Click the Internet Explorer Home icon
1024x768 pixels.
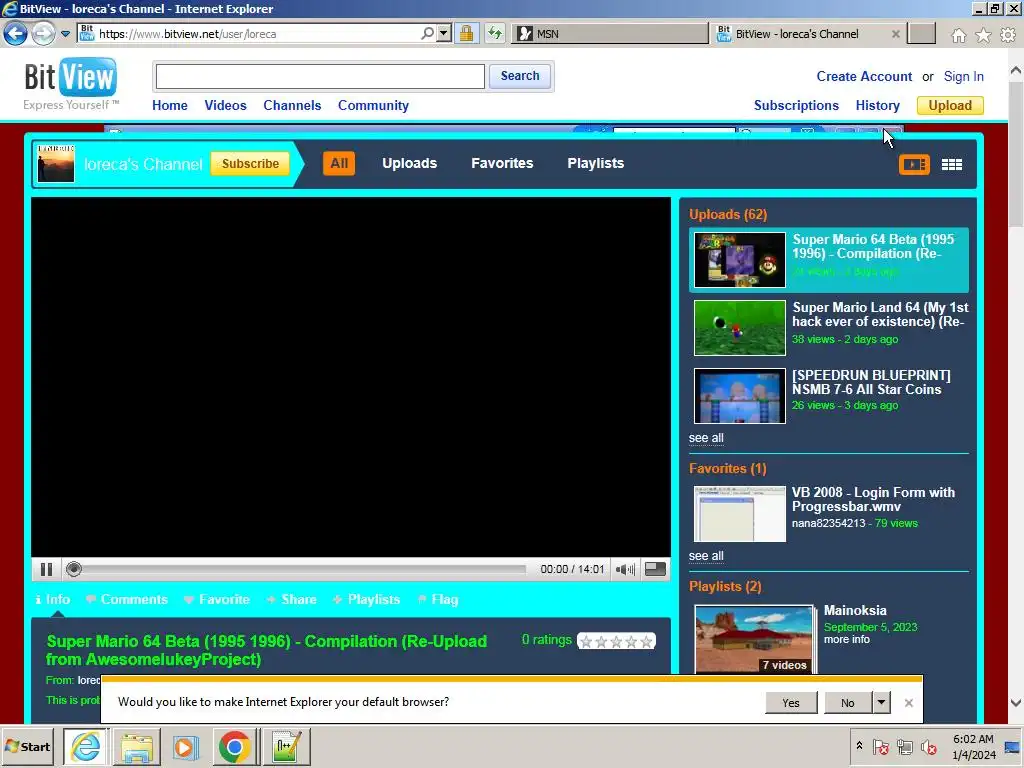pyautogui.click(x=958, y=35)
